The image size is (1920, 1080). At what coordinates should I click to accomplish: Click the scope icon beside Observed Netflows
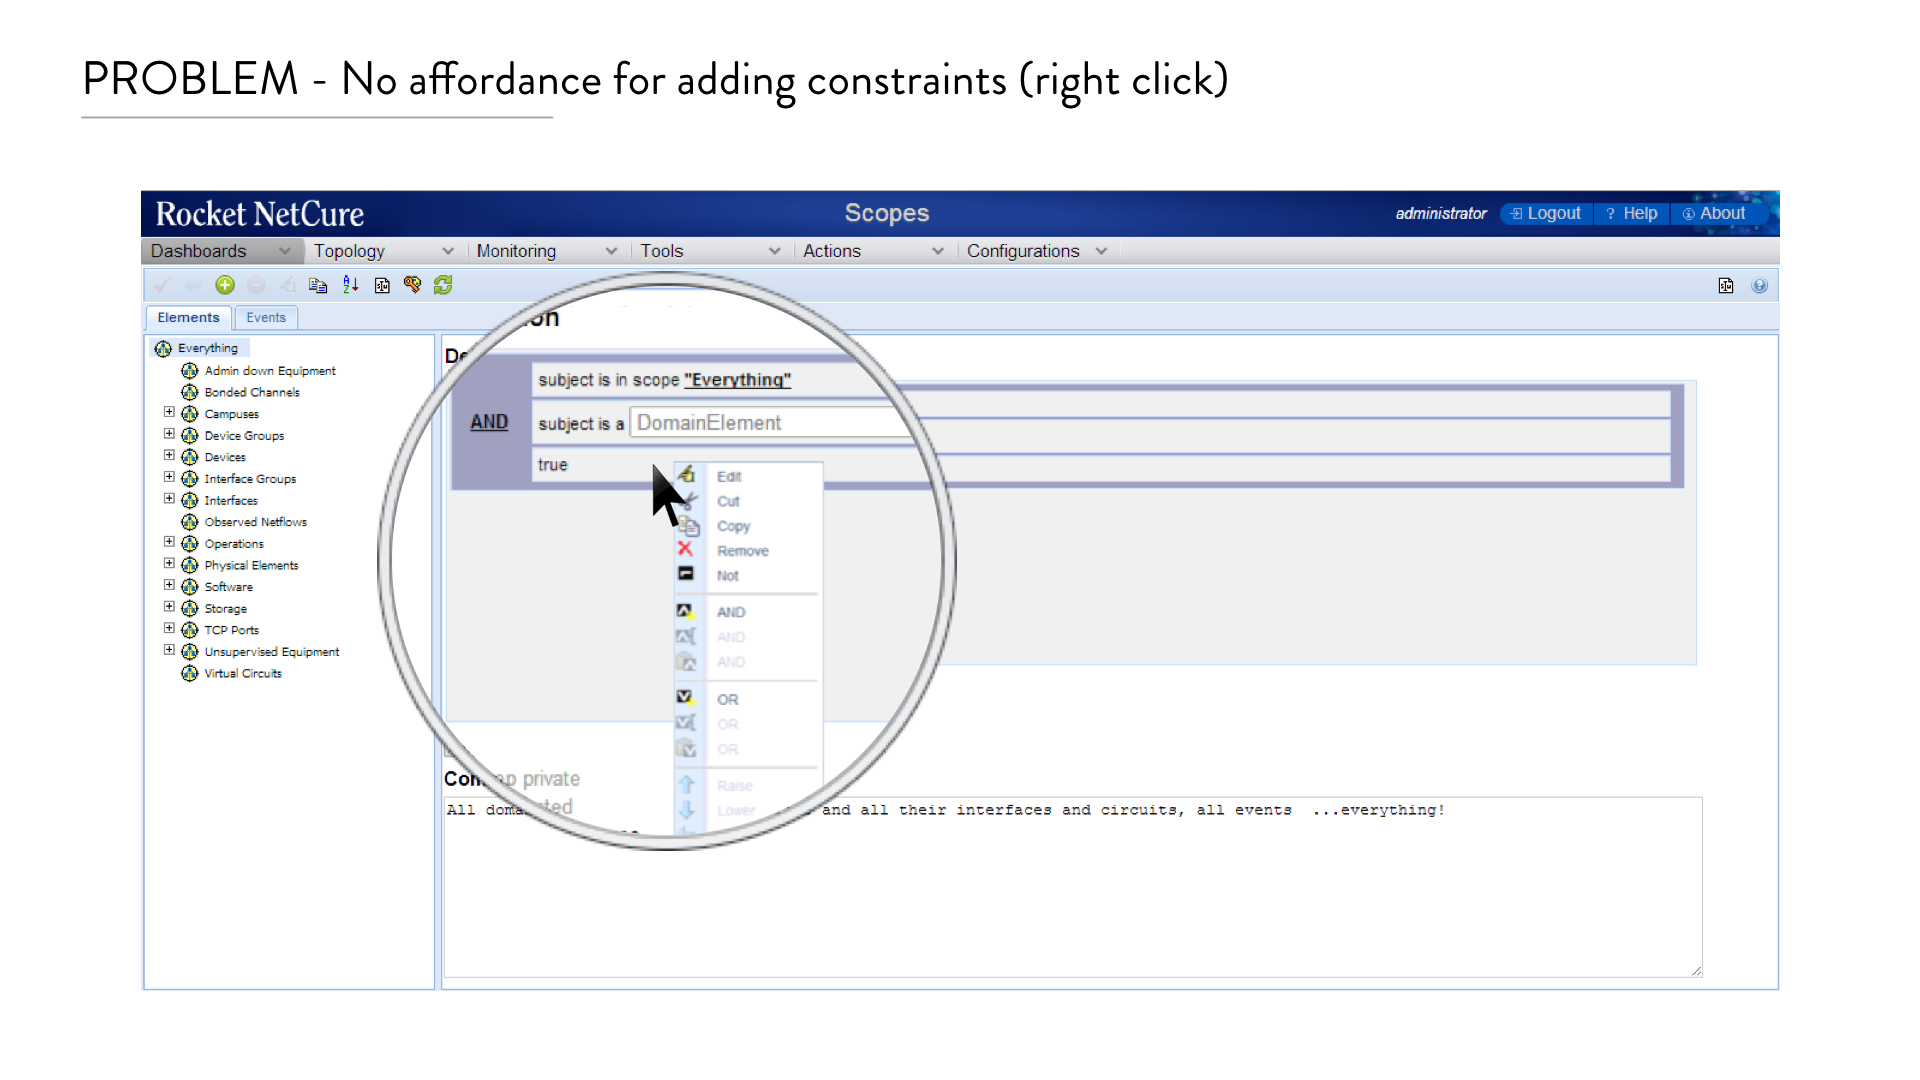pos(190,522)
